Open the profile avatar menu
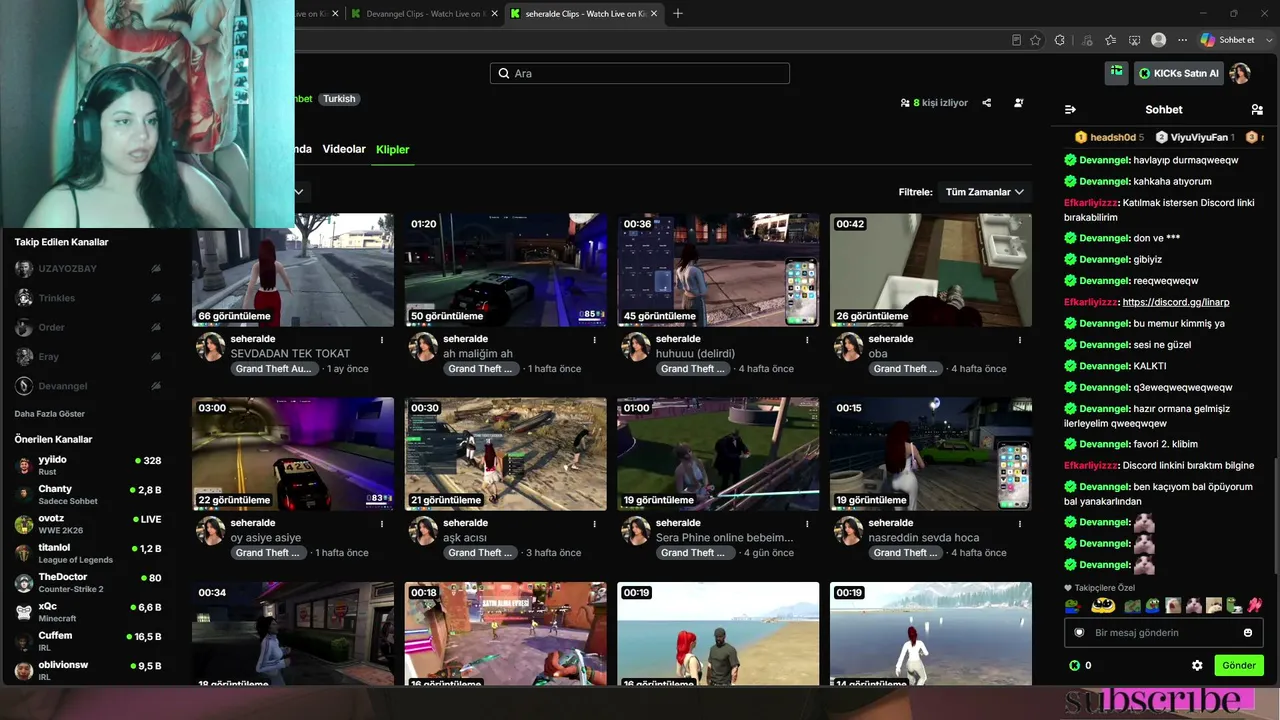1280x720 pixels. coord(1240,73)
